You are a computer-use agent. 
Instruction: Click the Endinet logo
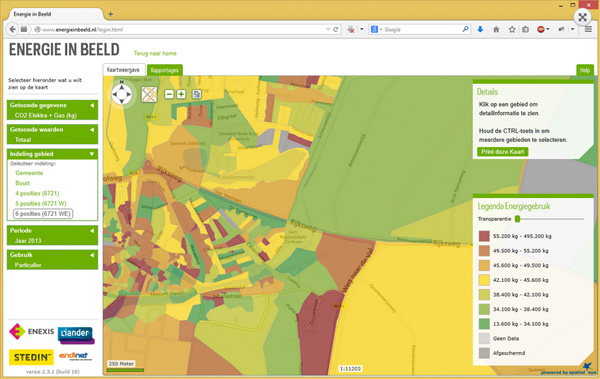(x=75, y=356)
